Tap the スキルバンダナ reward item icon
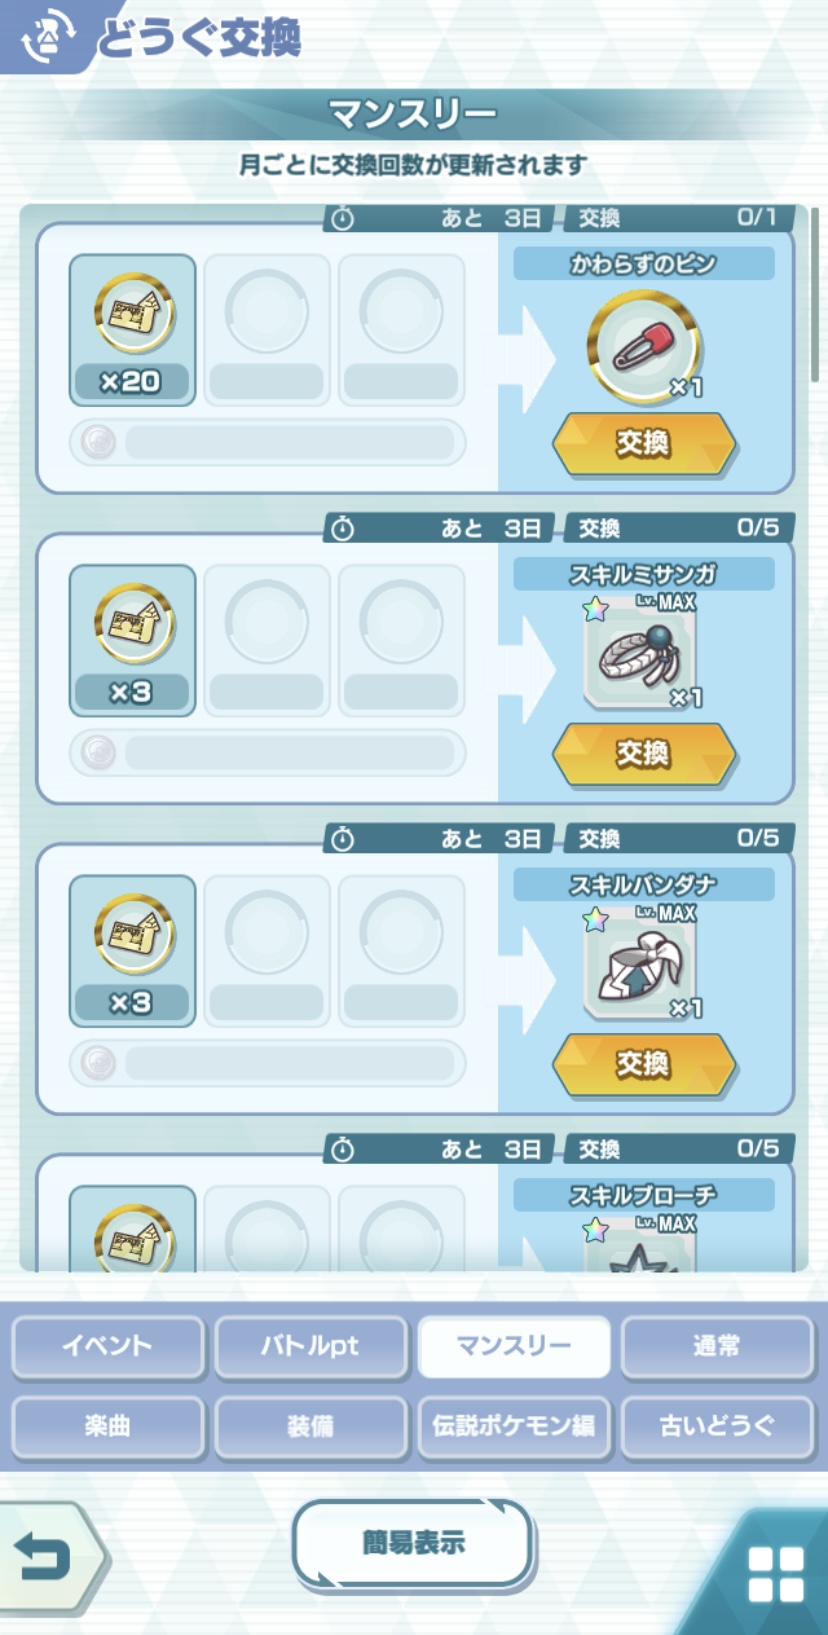Viewport: 828px width, 1635px height. [x=640, y=963]
